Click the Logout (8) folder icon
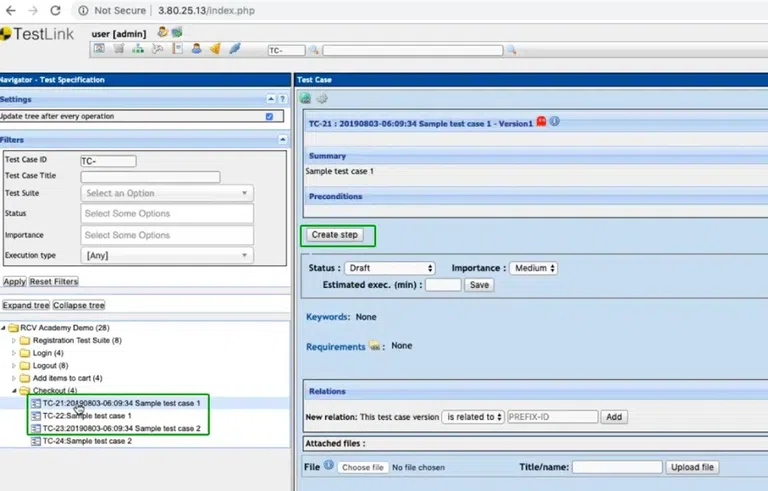 click(x=24, y=366)
